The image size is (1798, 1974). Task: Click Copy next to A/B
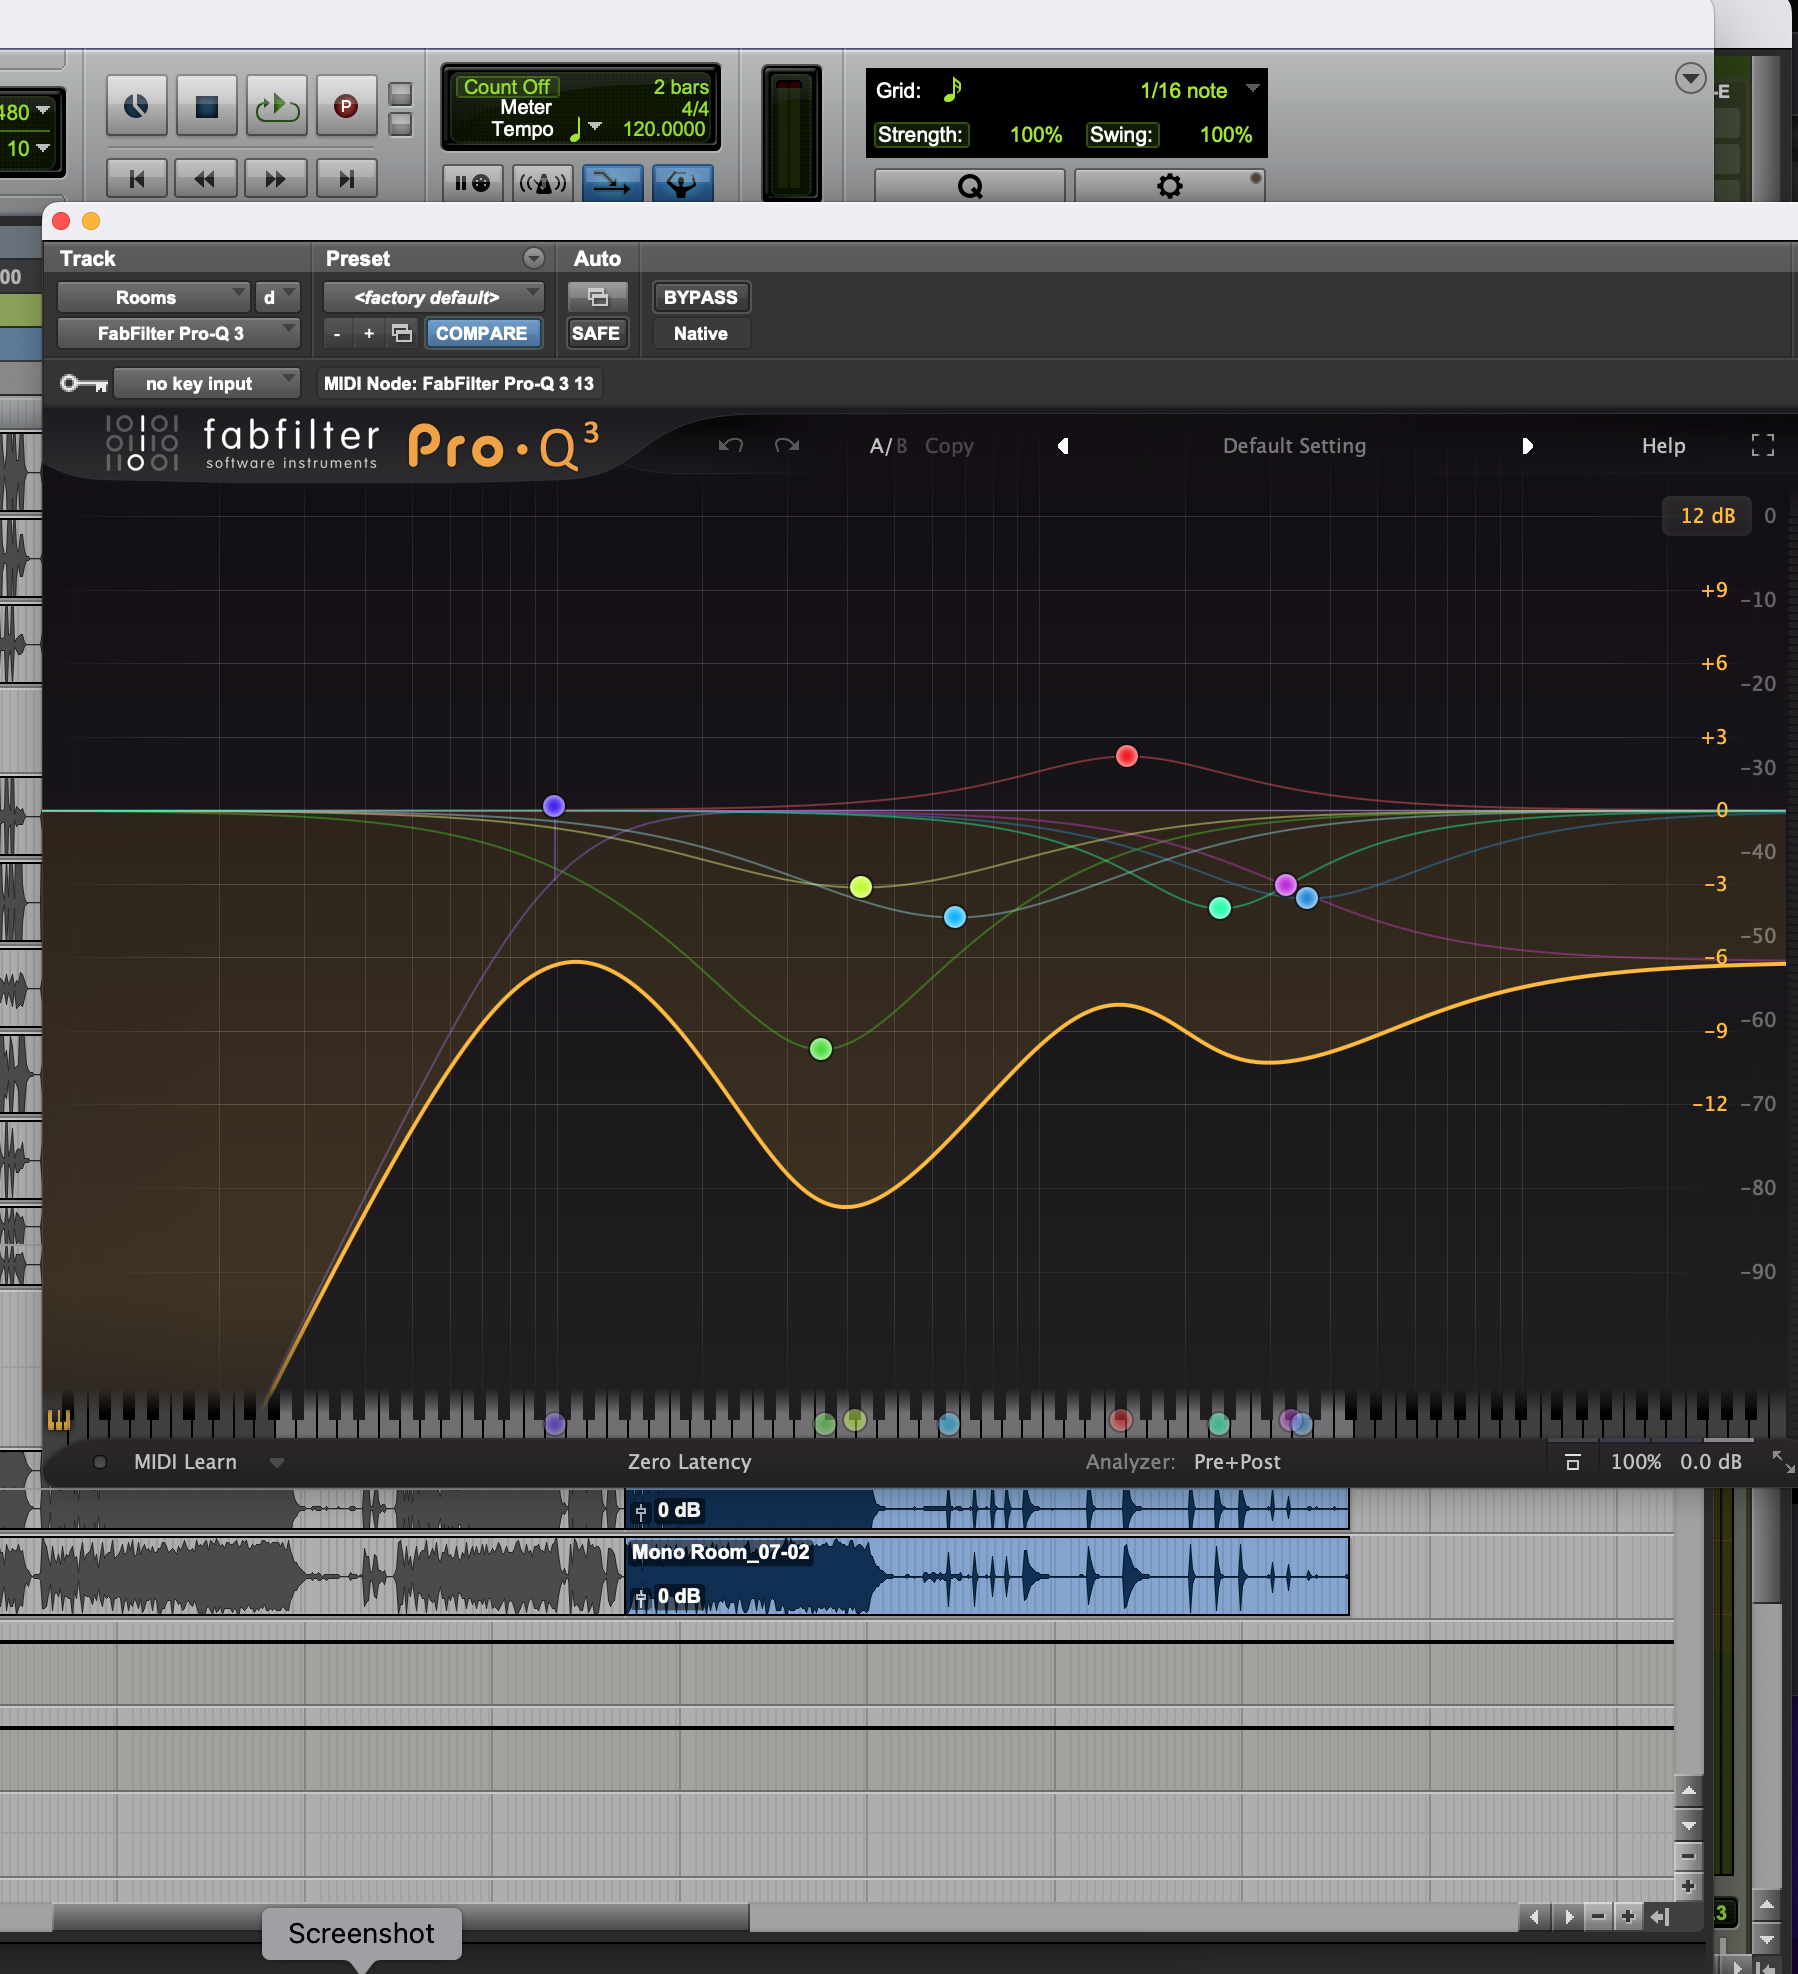pos(949,446)
